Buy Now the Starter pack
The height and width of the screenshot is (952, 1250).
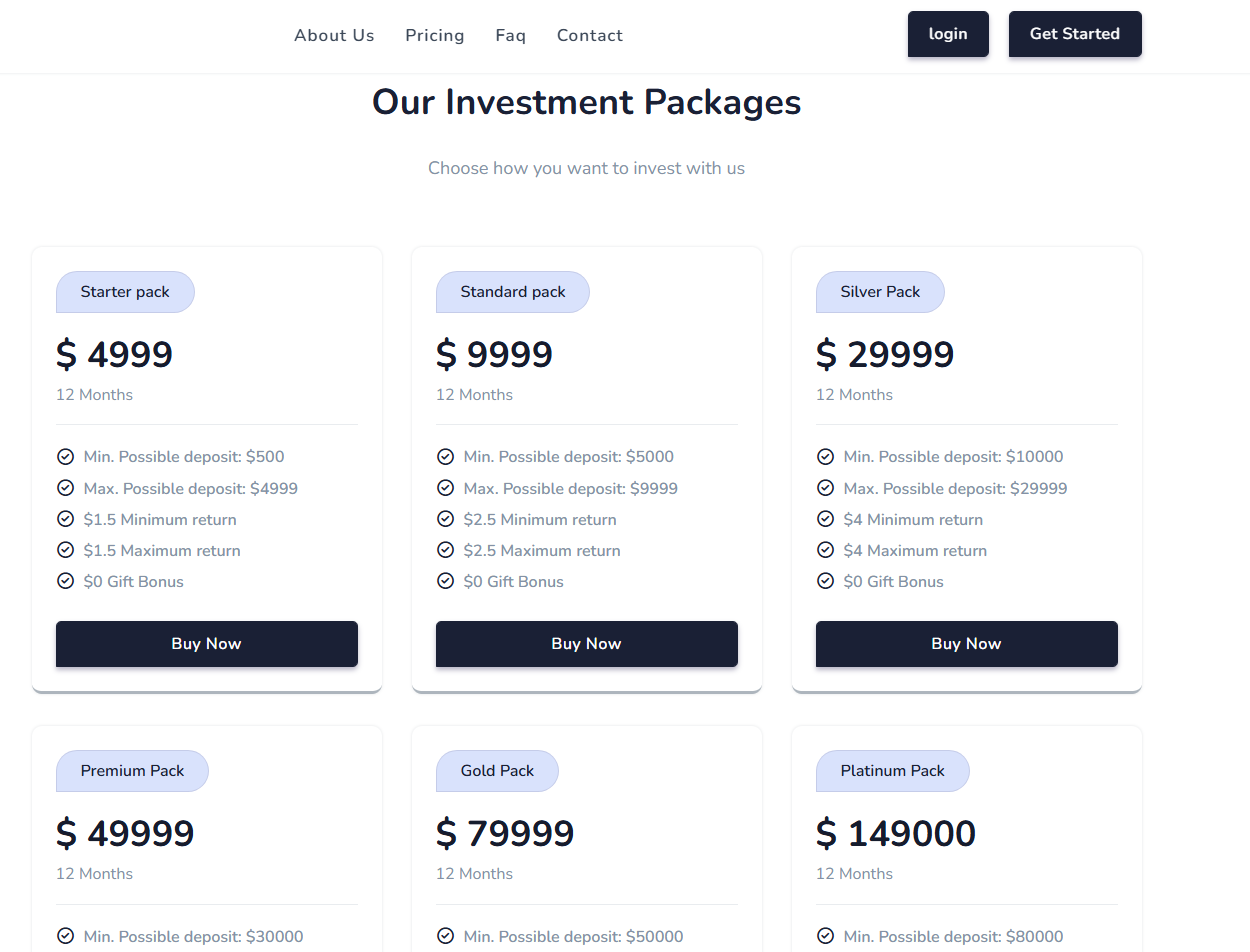(x=207, y=644)
